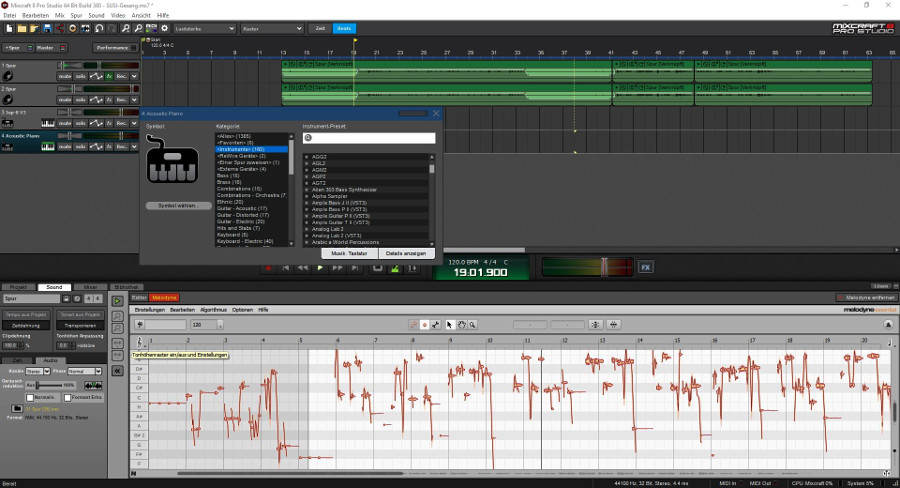The height and width of the screenshot is (488, 900).
Task: Expand track 2 Spur options arrow
Action: pyautogui.click(x=134, y=99)
